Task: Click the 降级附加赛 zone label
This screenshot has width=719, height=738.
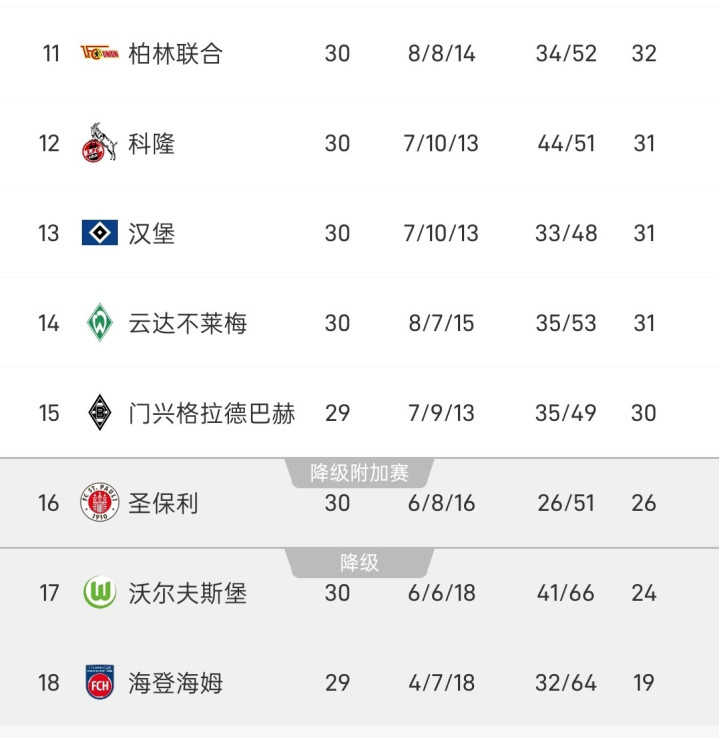Action: click(x=359, y=472)
